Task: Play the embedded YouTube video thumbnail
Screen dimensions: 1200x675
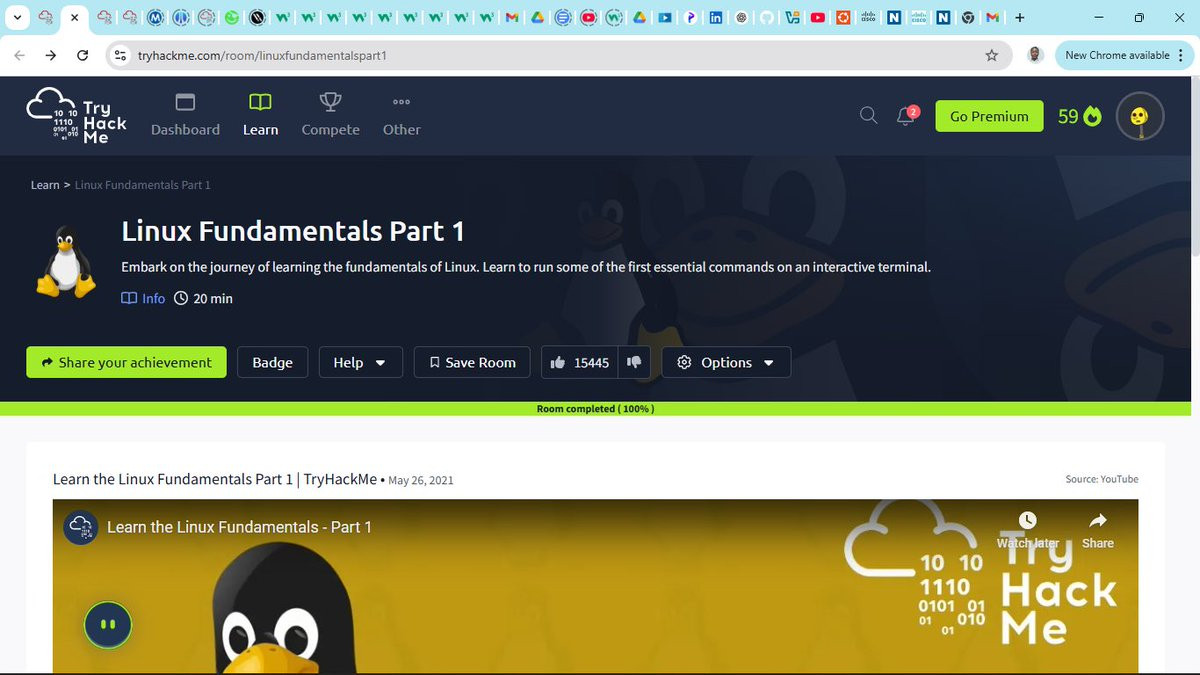Action: [595, 586]
